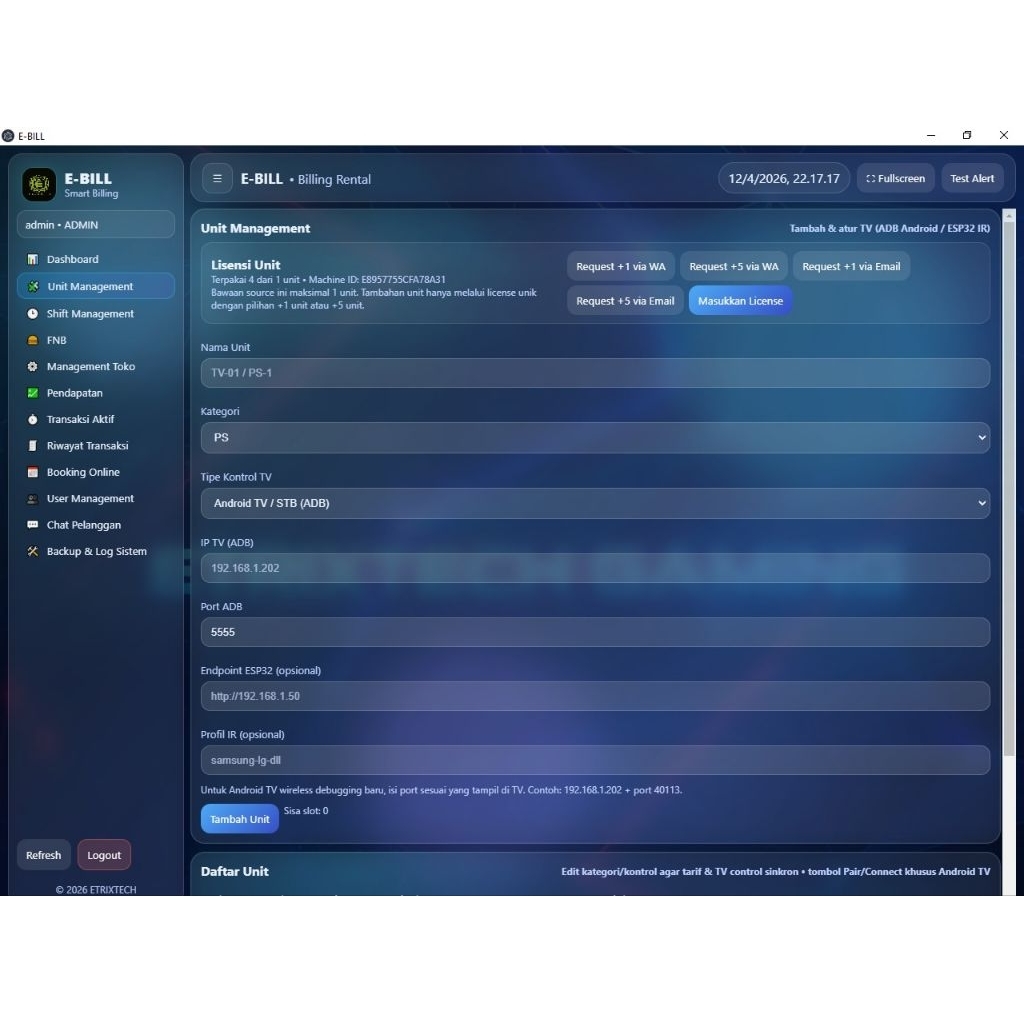Open User Management page
The height and width of the screenshot is (1024, 1024).
click(95, 499)
